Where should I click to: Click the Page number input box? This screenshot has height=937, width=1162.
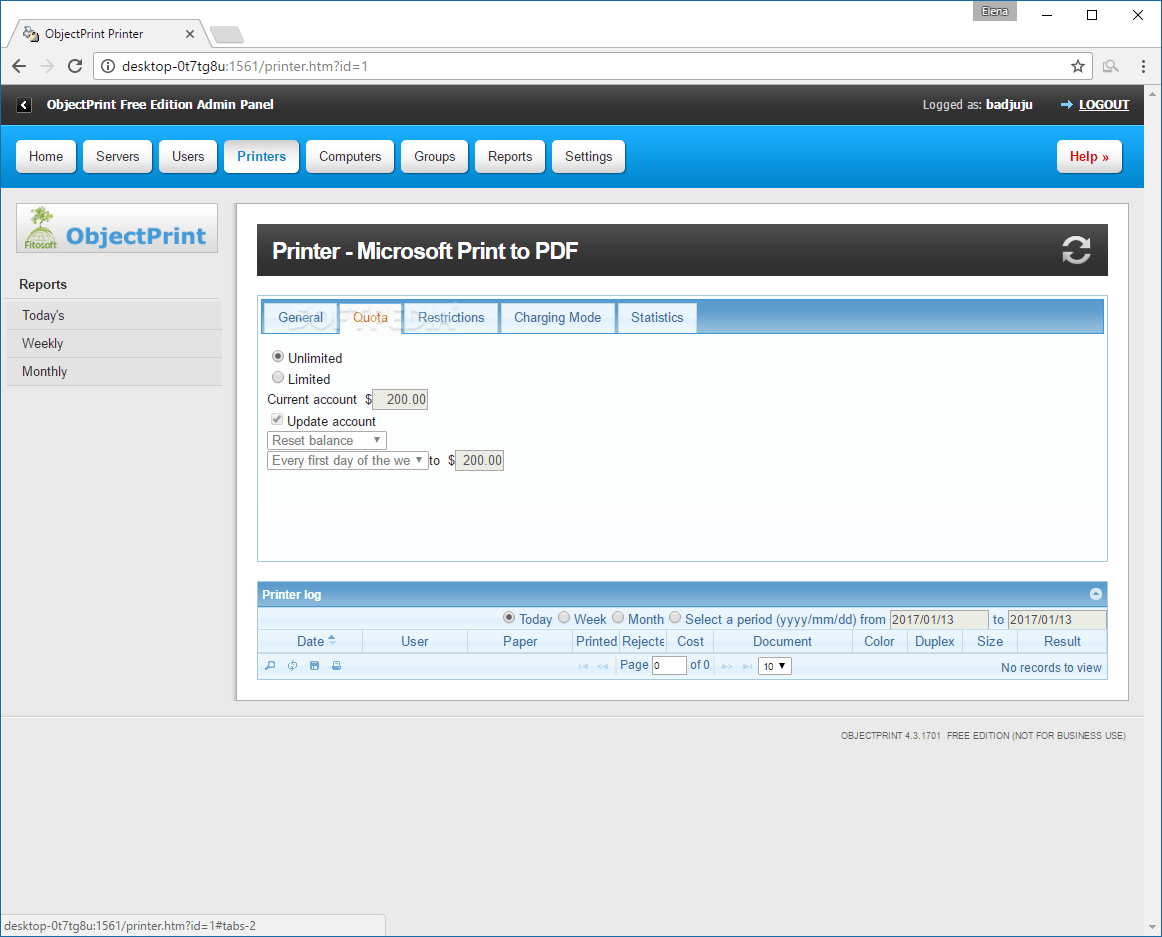click(669, 665)
